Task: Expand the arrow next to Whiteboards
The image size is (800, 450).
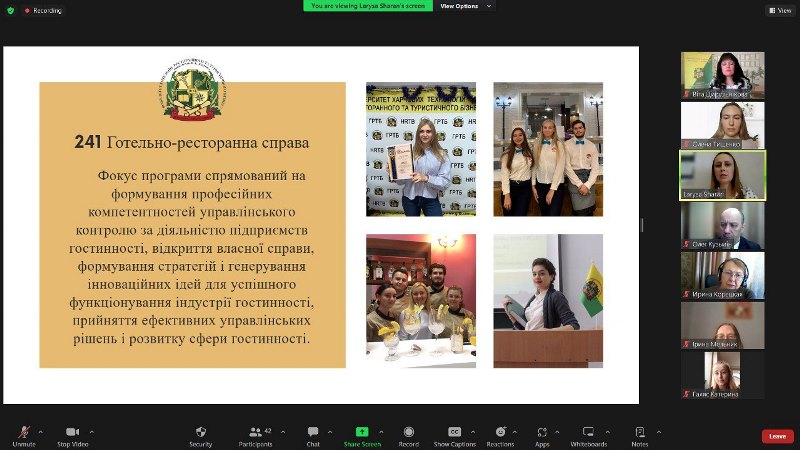Action: pyautogui.click(x=607, y=432)
